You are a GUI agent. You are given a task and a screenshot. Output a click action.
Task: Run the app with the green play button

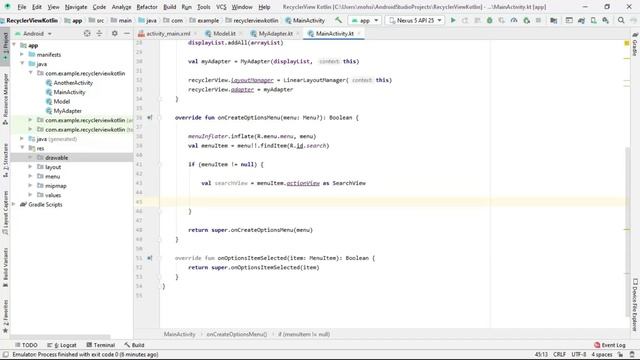(453, 20)
